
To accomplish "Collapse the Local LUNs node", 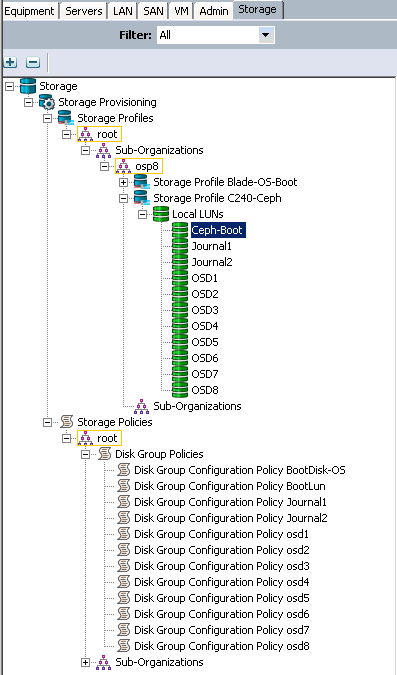I will click(x=143, y=214).
